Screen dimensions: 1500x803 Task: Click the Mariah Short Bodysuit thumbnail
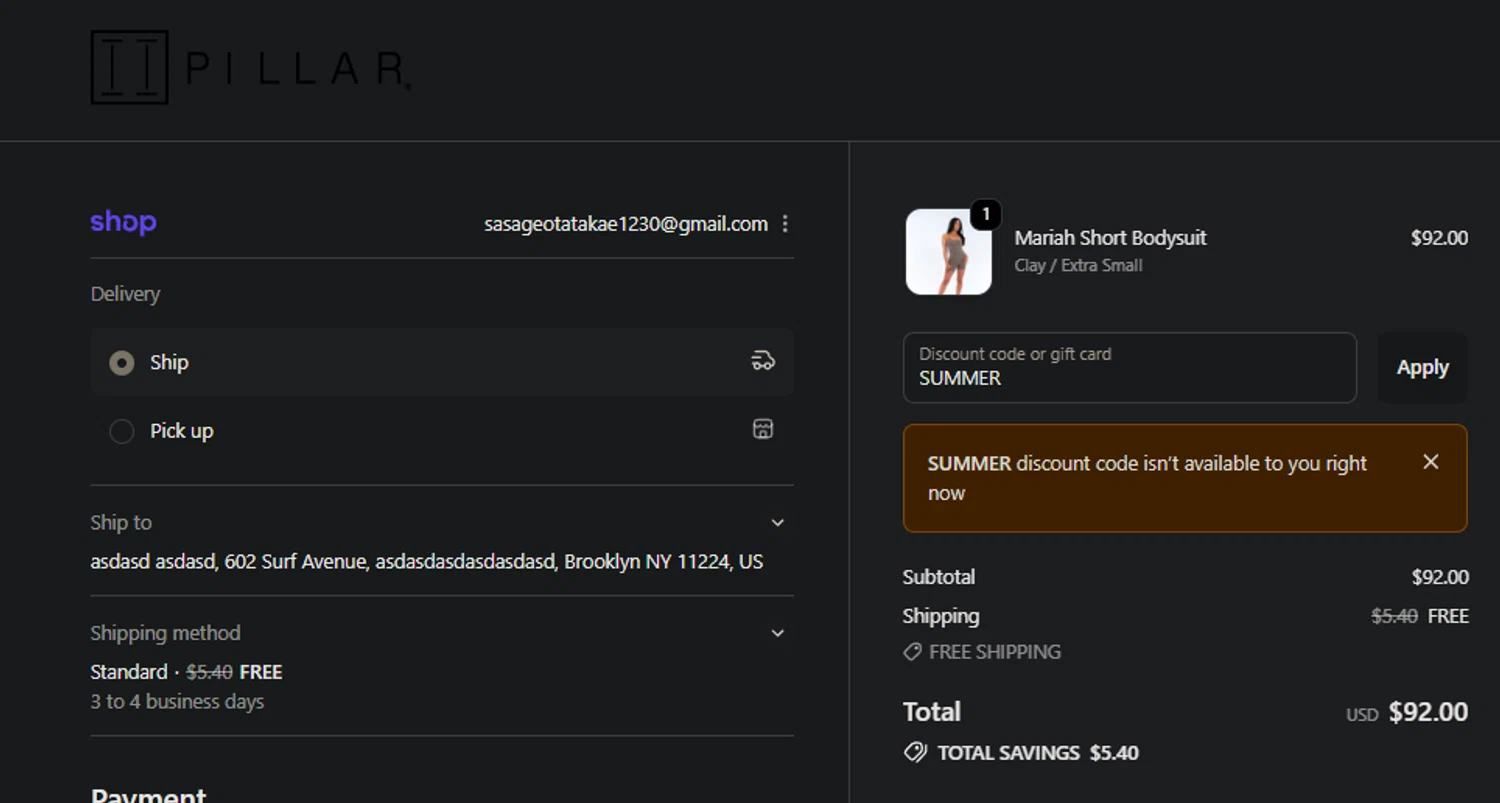(x=948, y=252)
